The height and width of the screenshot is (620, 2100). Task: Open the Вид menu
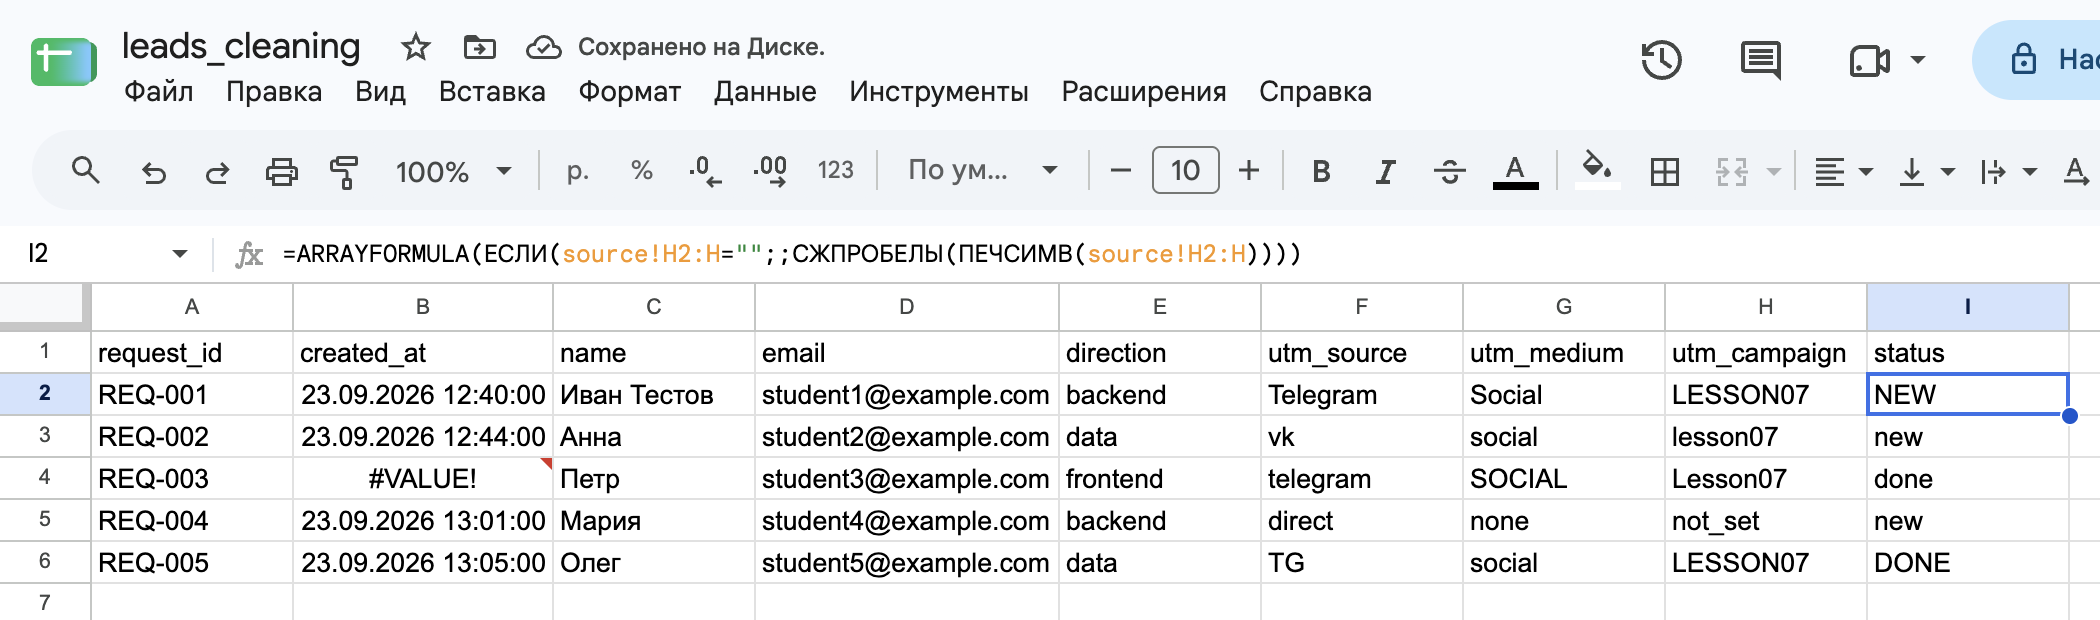380,92
